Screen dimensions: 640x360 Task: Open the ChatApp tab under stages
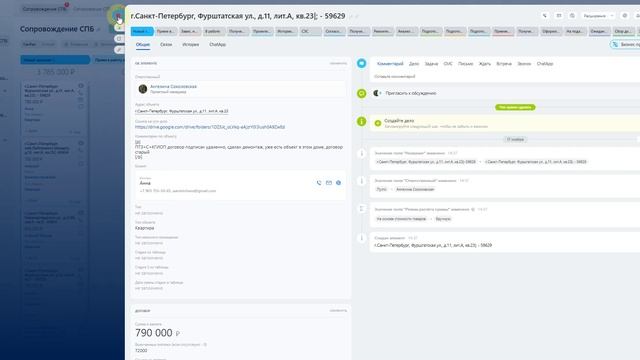[x=217, y=44]
